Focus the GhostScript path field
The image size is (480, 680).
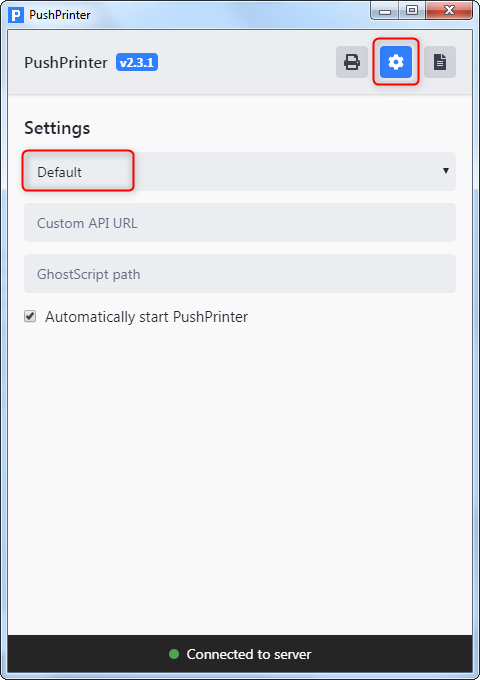[x=240, y=274]
